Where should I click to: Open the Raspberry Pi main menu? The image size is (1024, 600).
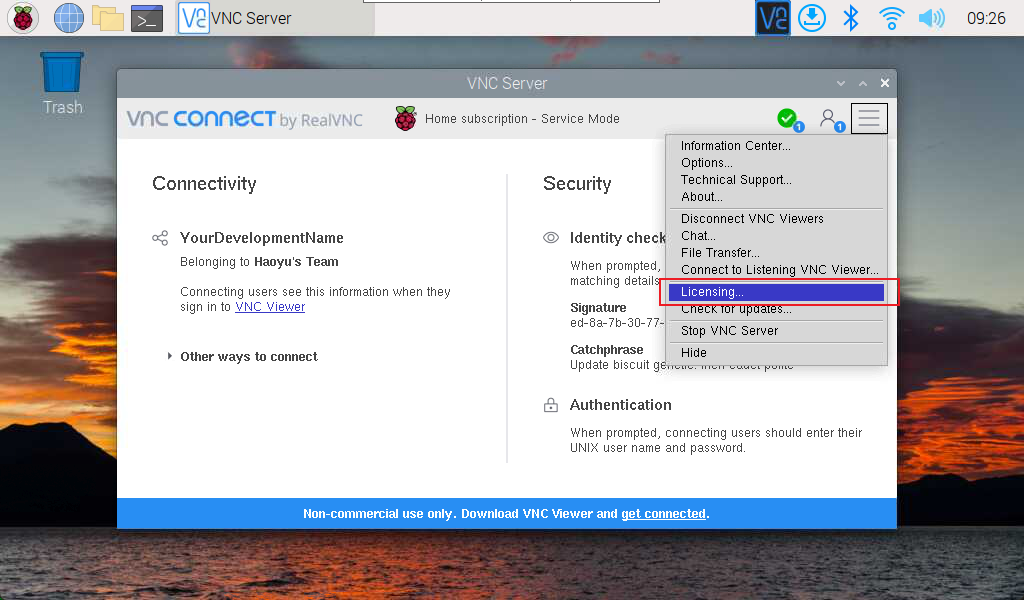[23, 18]
